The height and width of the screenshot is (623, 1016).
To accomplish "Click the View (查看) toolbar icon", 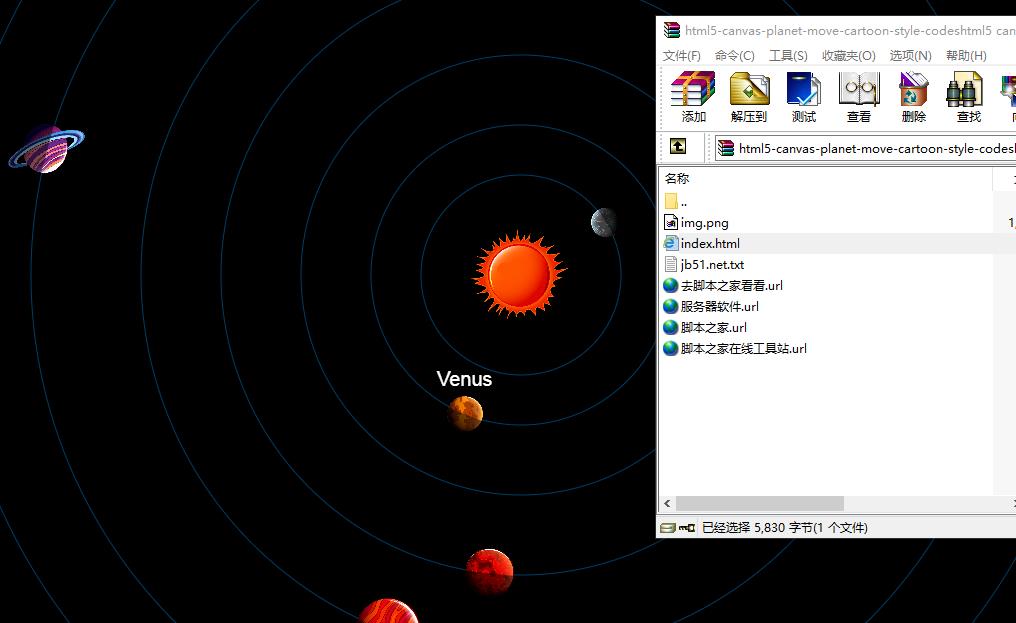I will click(859, 89).
